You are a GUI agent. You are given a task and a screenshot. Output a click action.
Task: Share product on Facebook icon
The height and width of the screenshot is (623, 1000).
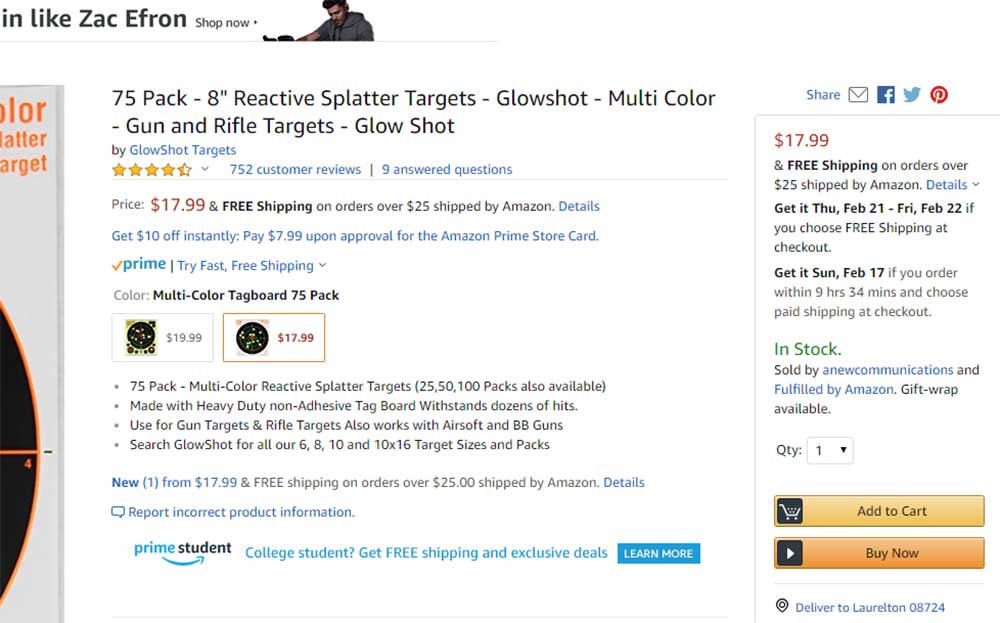point(885,95)
